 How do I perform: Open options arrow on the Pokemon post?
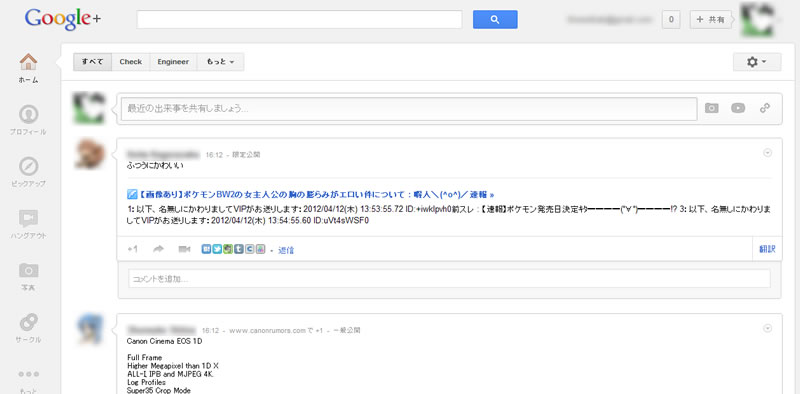[767, 153]
